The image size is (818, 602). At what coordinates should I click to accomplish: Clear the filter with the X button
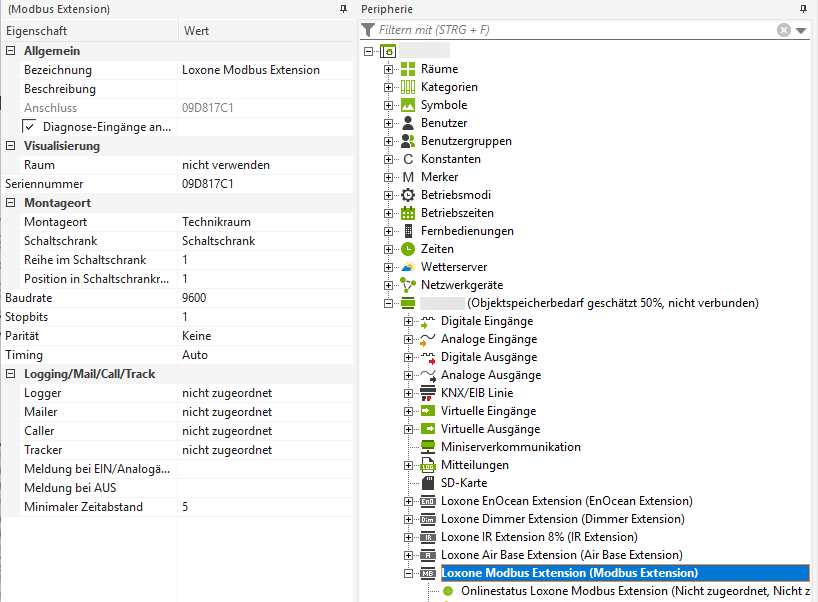[x=784, y=30]
